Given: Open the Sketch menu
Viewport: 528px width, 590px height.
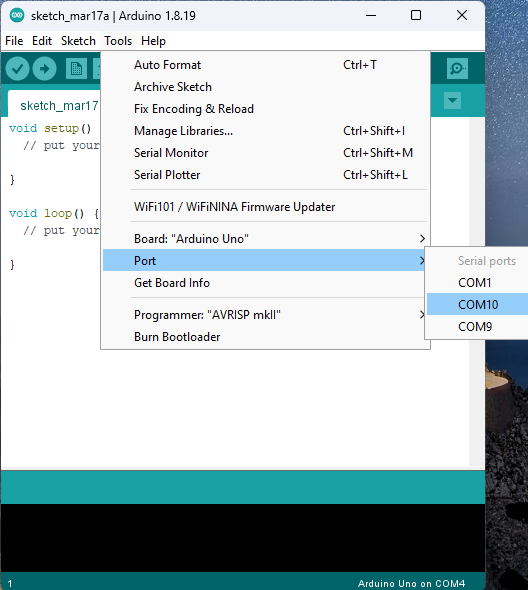Looking at the screenshot, I should 78,41.
